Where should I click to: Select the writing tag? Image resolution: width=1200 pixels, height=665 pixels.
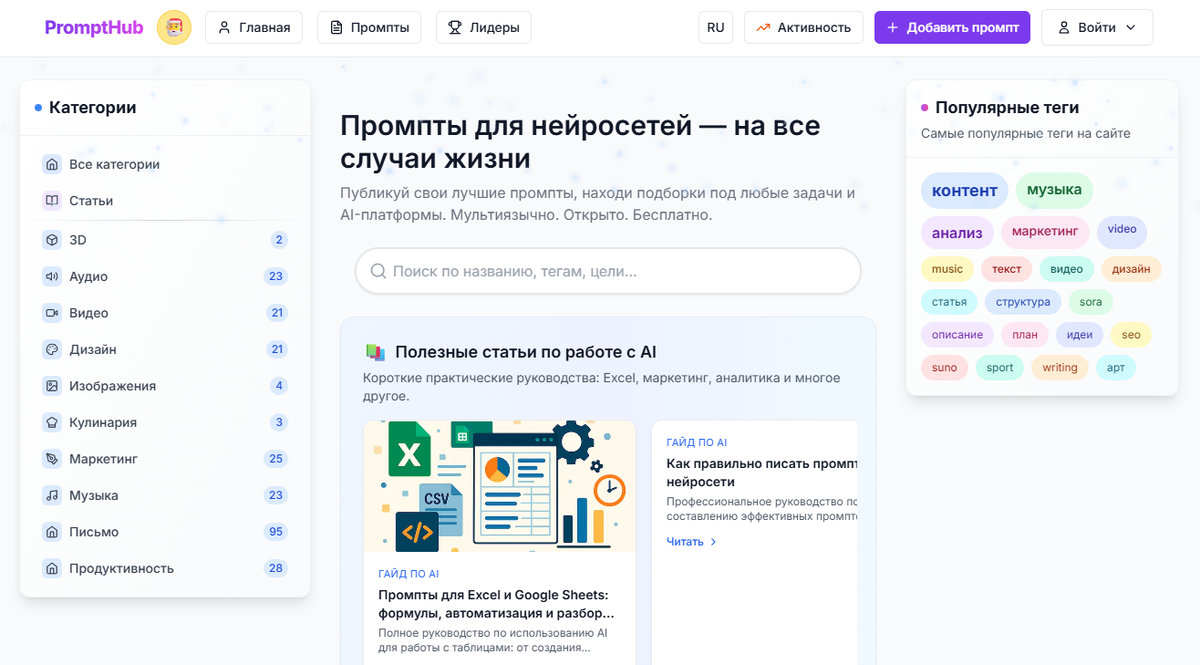click(1060, 368)
